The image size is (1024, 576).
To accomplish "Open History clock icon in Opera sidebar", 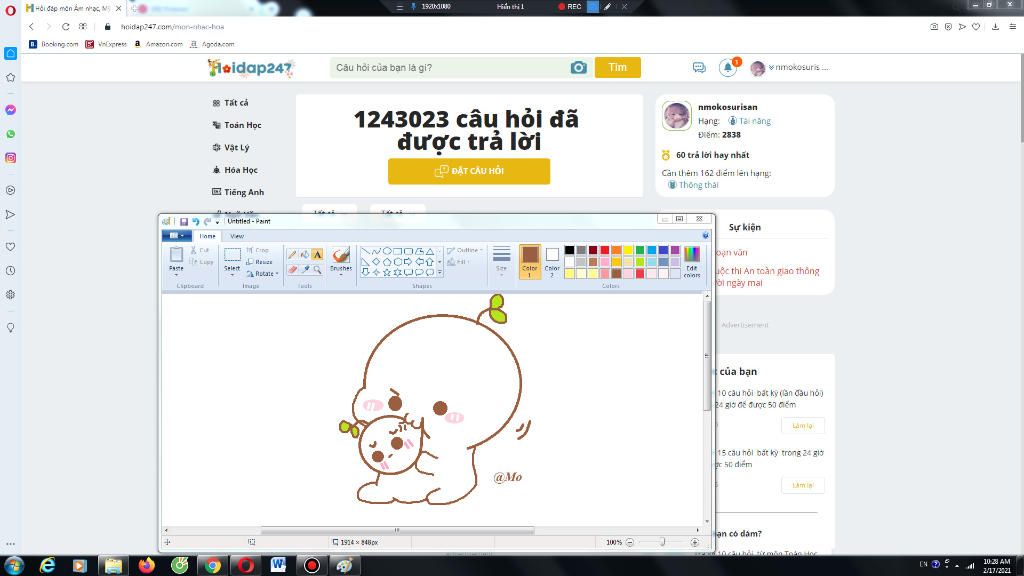I will point(10,270).
